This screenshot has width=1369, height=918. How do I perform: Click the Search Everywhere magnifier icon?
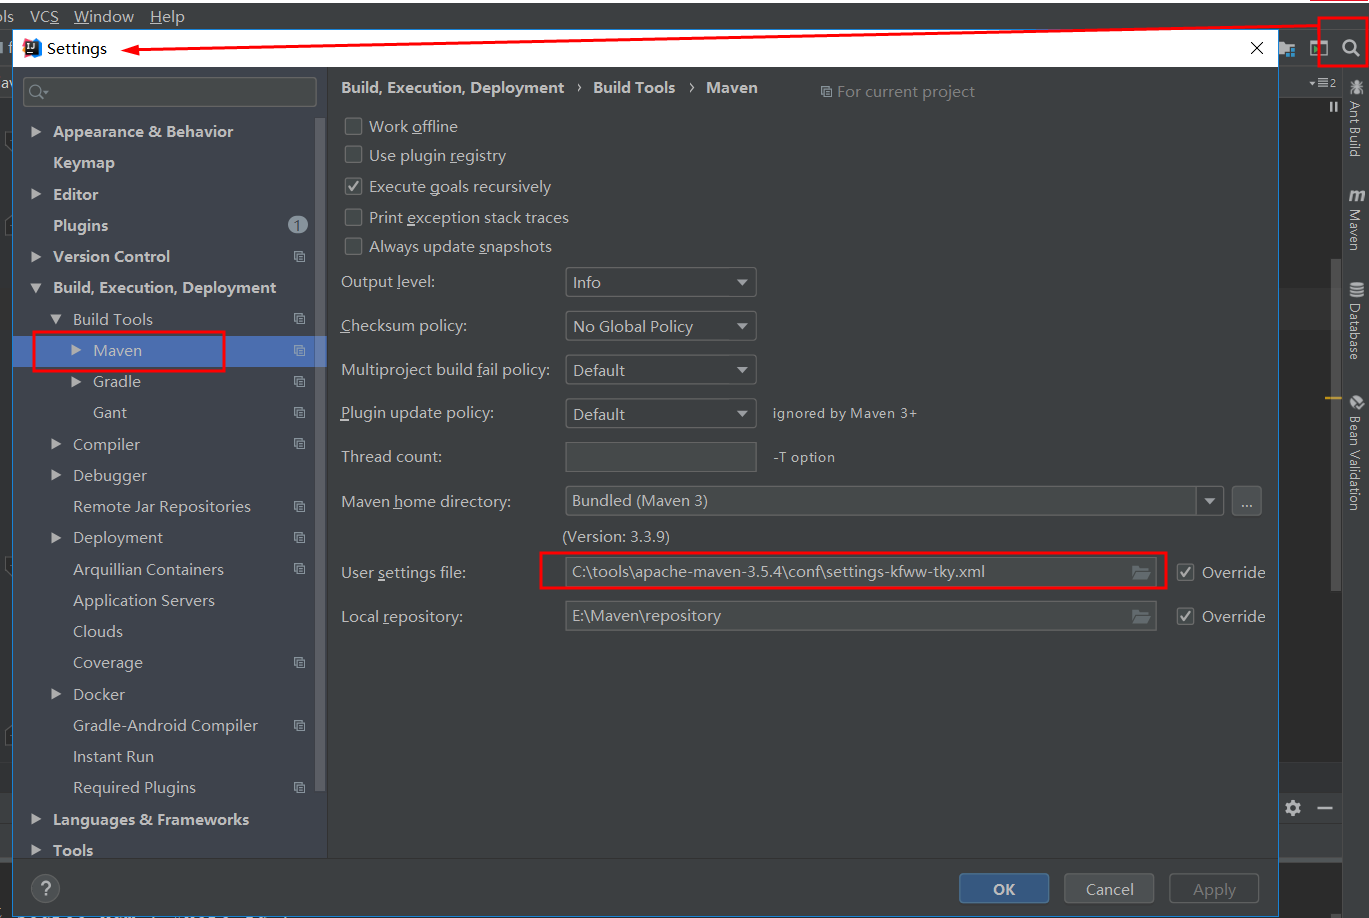click(1351, 48)
